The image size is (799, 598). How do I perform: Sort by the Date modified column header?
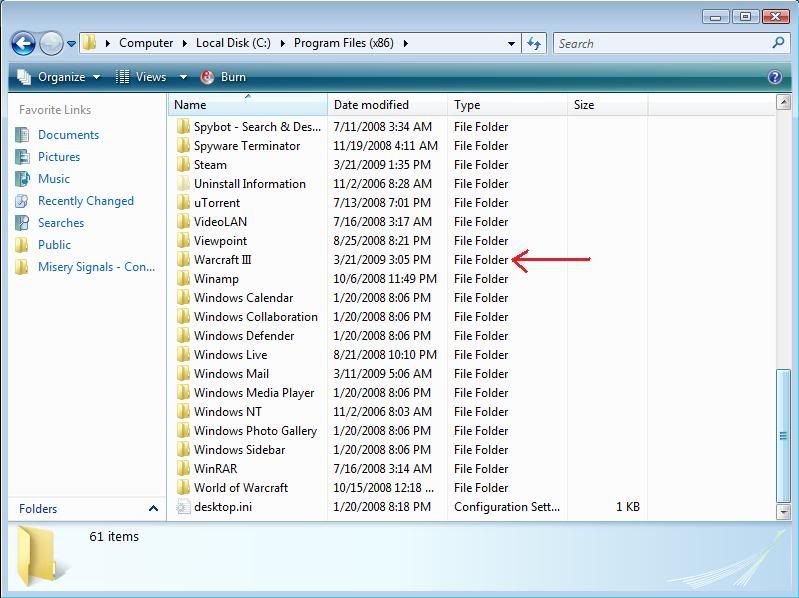click(x=387, y=105)
